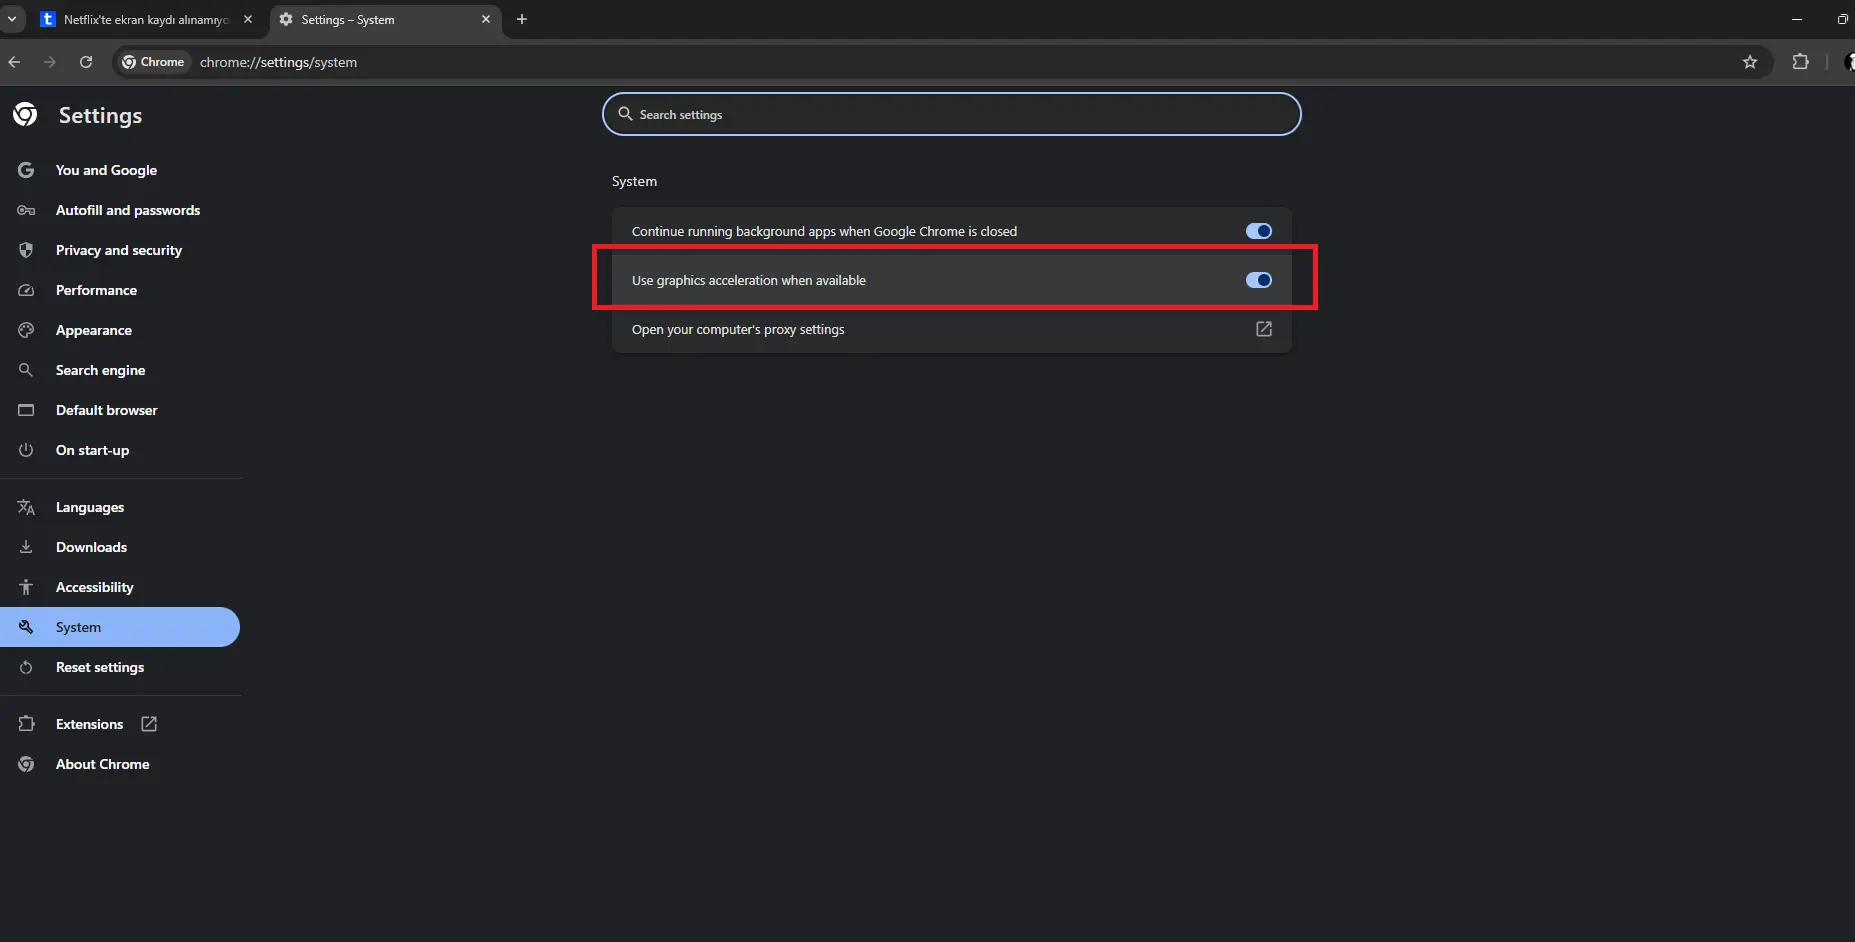Viewport: 1855px width, 942px height.
Task: Click the power icon for On start-up
Action: click(26, 450)
